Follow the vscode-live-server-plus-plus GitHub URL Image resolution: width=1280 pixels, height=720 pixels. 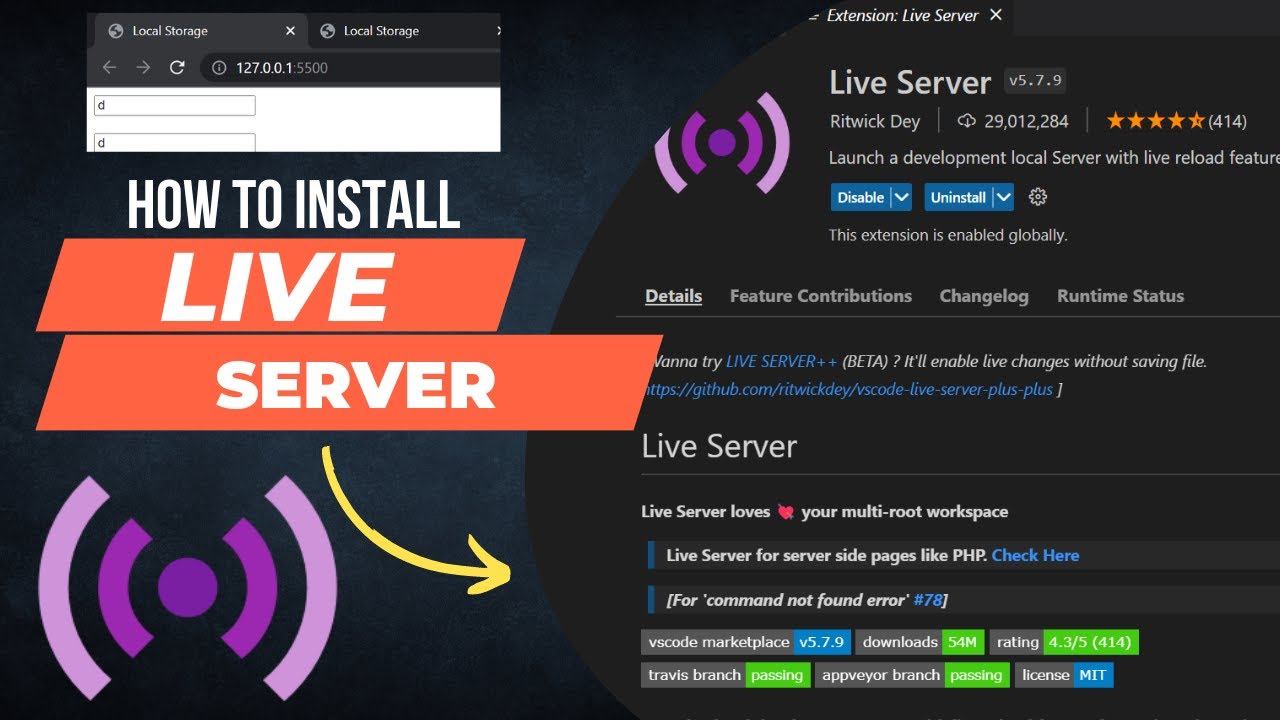(x=848, y=389)
